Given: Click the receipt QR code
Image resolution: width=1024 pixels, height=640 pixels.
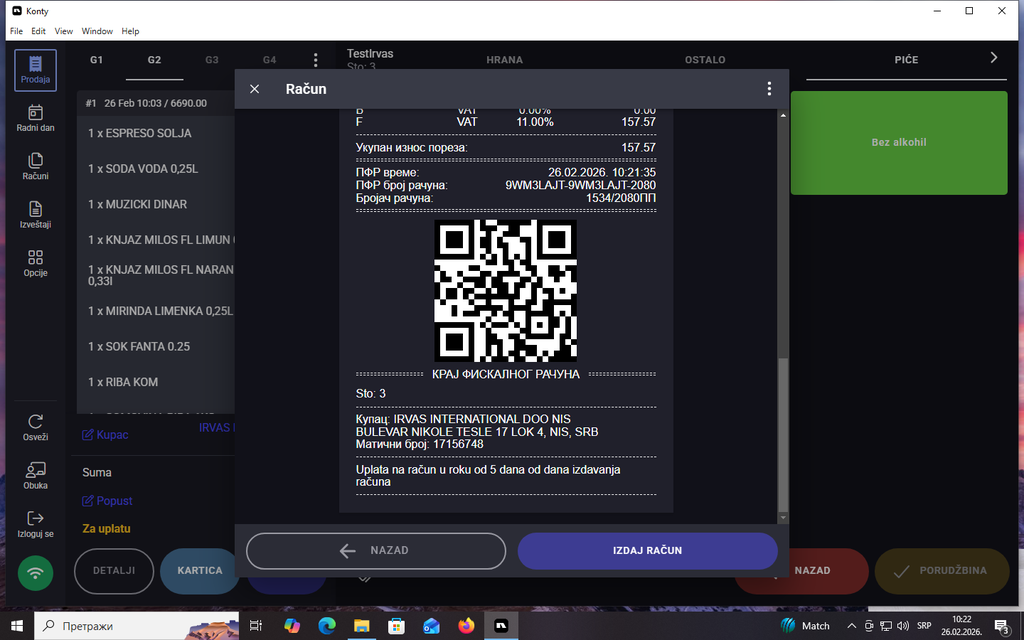Looking at the screenshot, I should (505, 290).
